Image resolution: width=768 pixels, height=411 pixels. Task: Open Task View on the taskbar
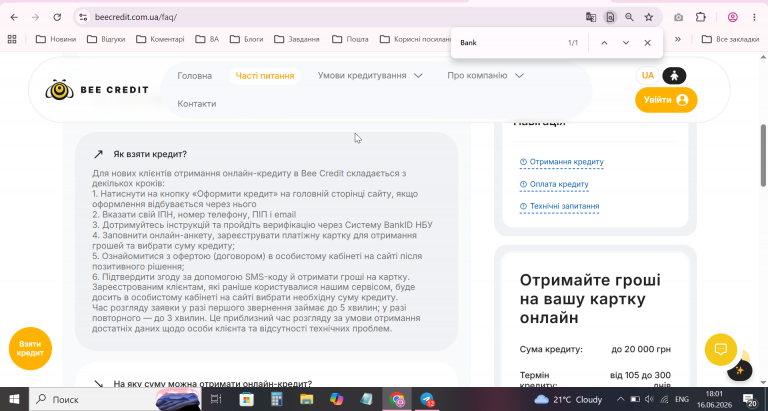216,399
